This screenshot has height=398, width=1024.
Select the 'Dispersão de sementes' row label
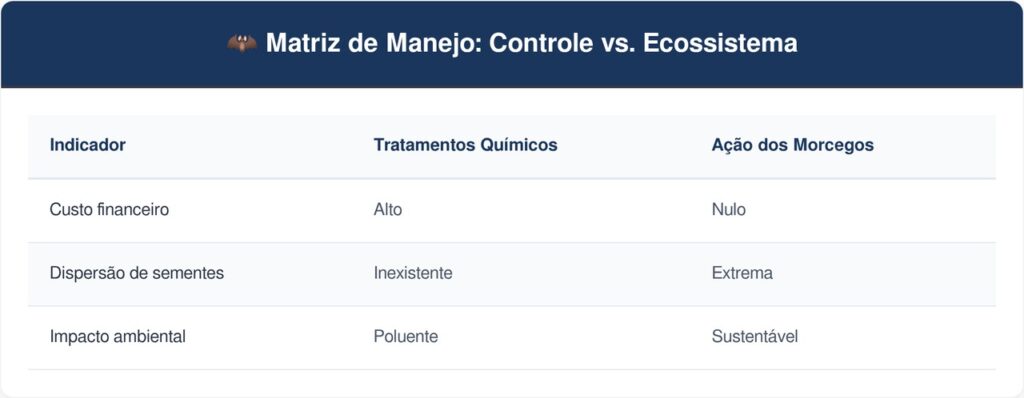tap(136, 273)
